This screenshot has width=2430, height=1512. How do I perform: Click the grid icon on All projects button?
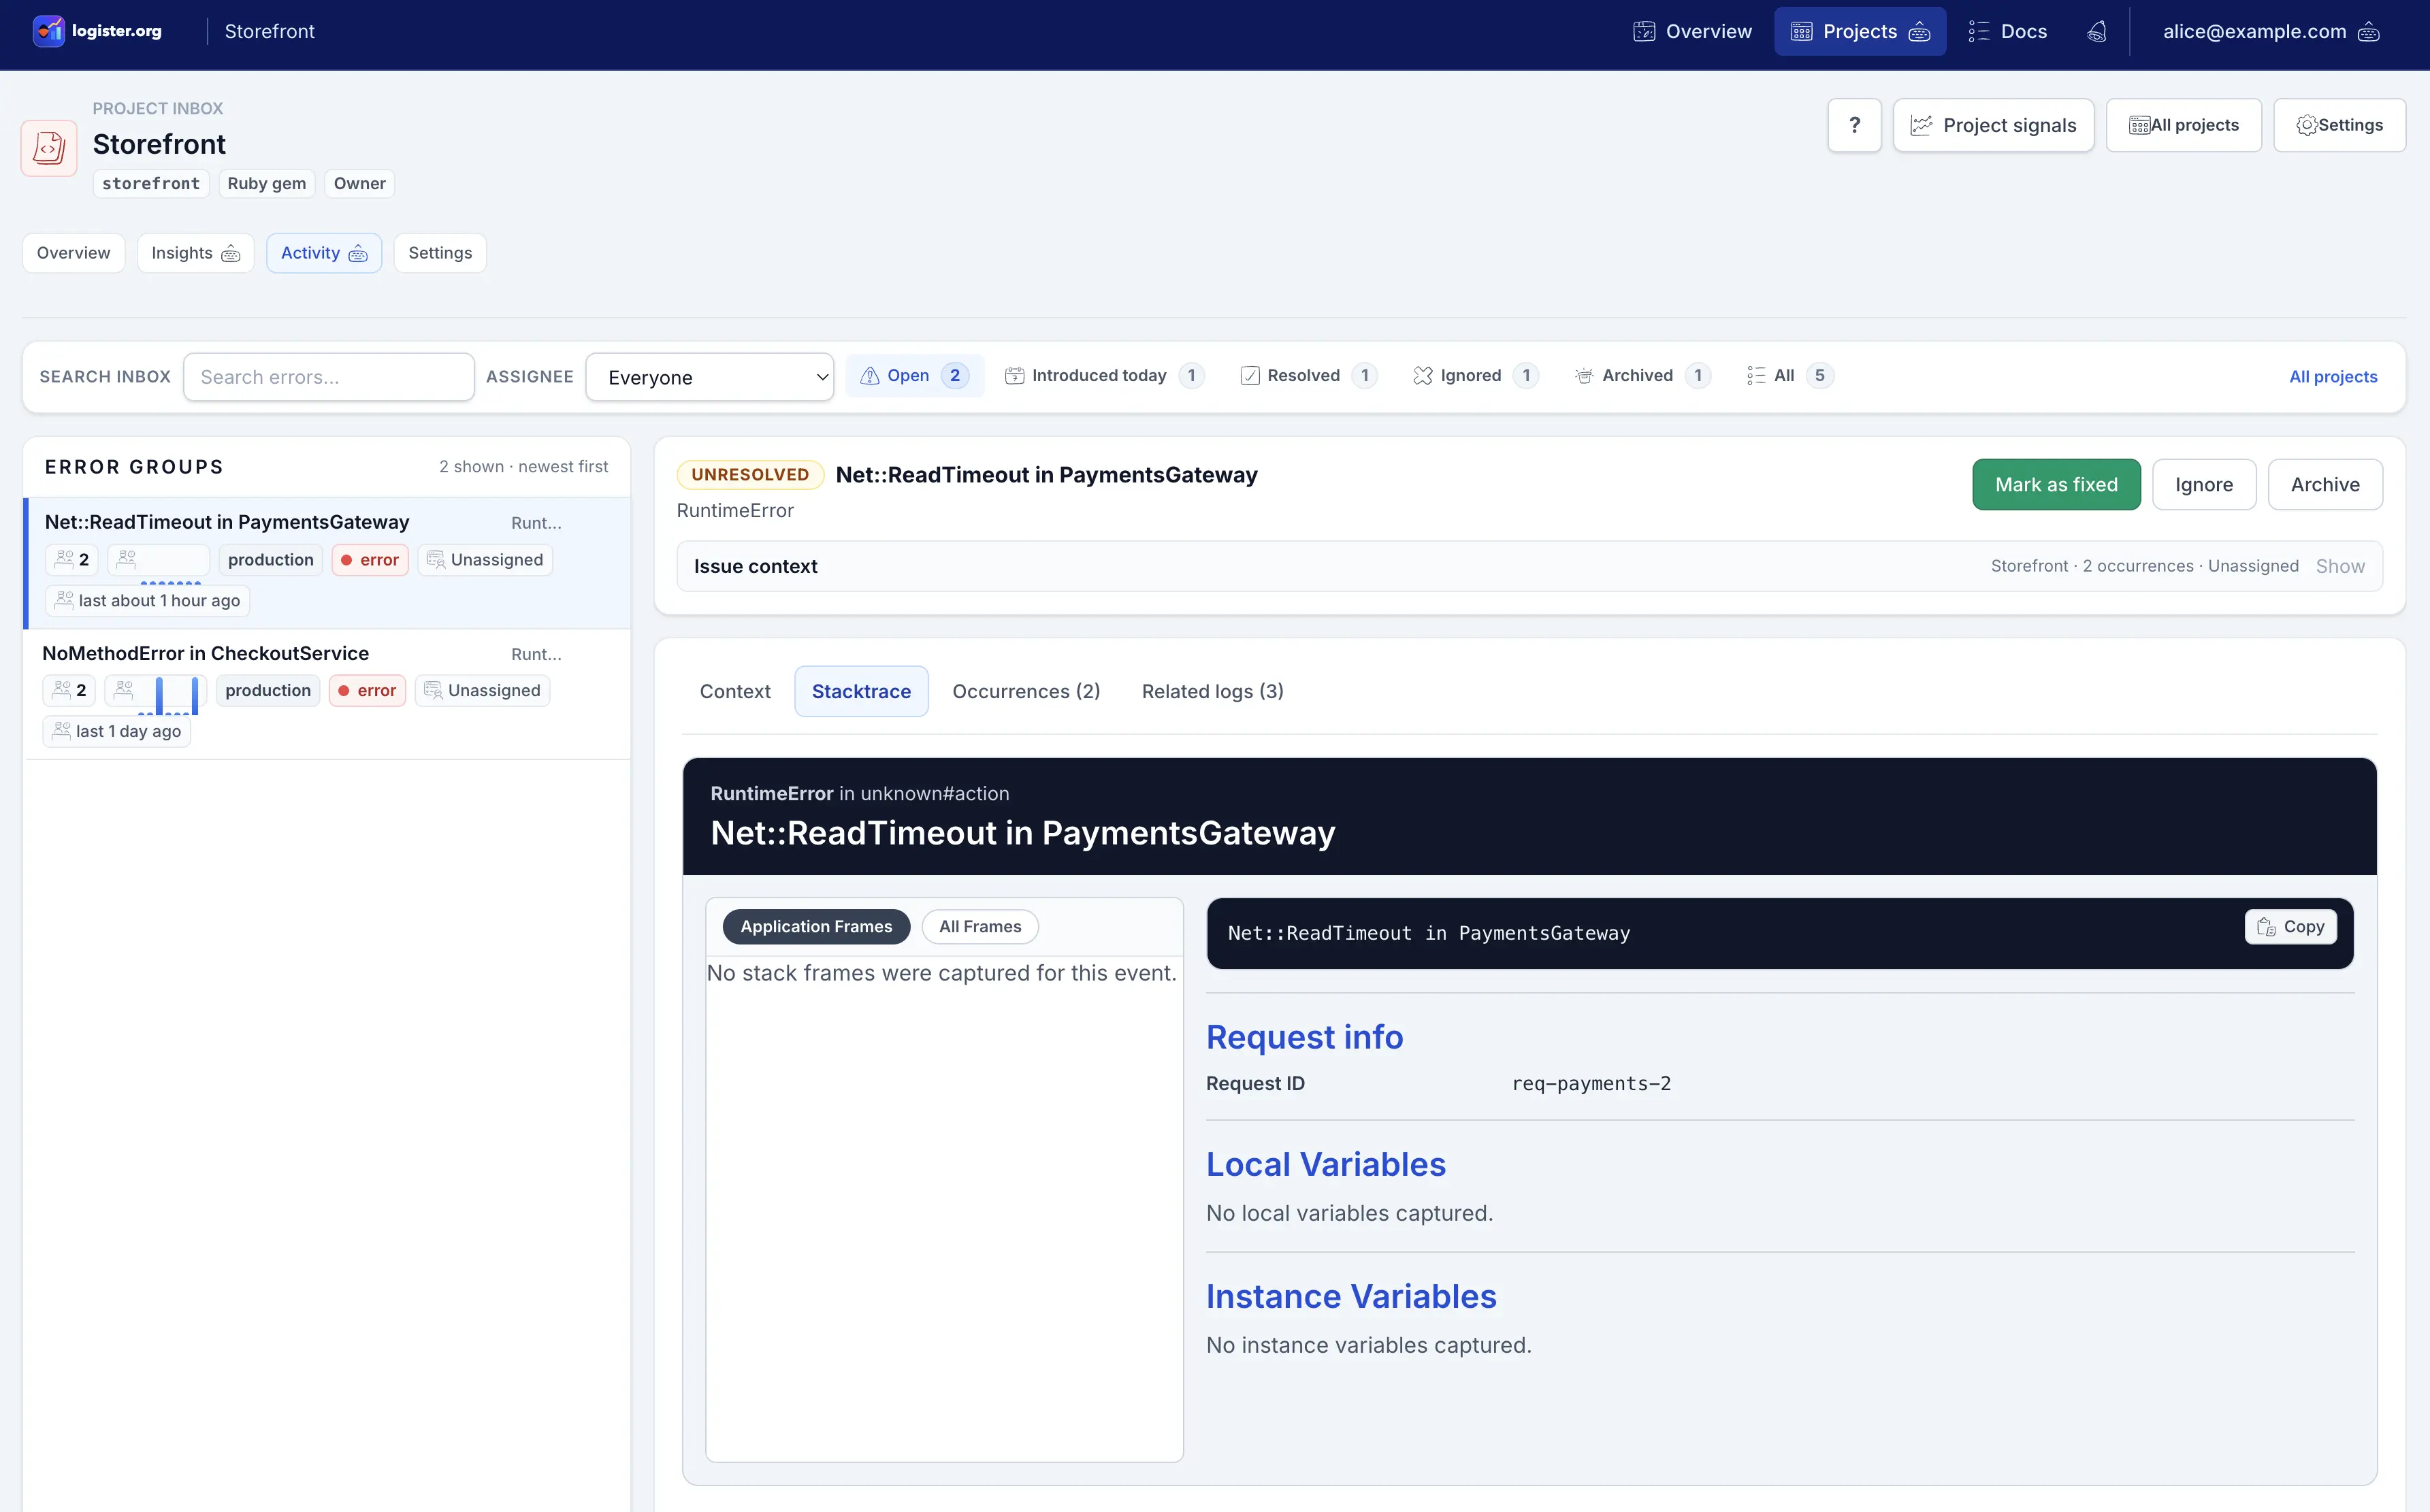(2139, 125)
